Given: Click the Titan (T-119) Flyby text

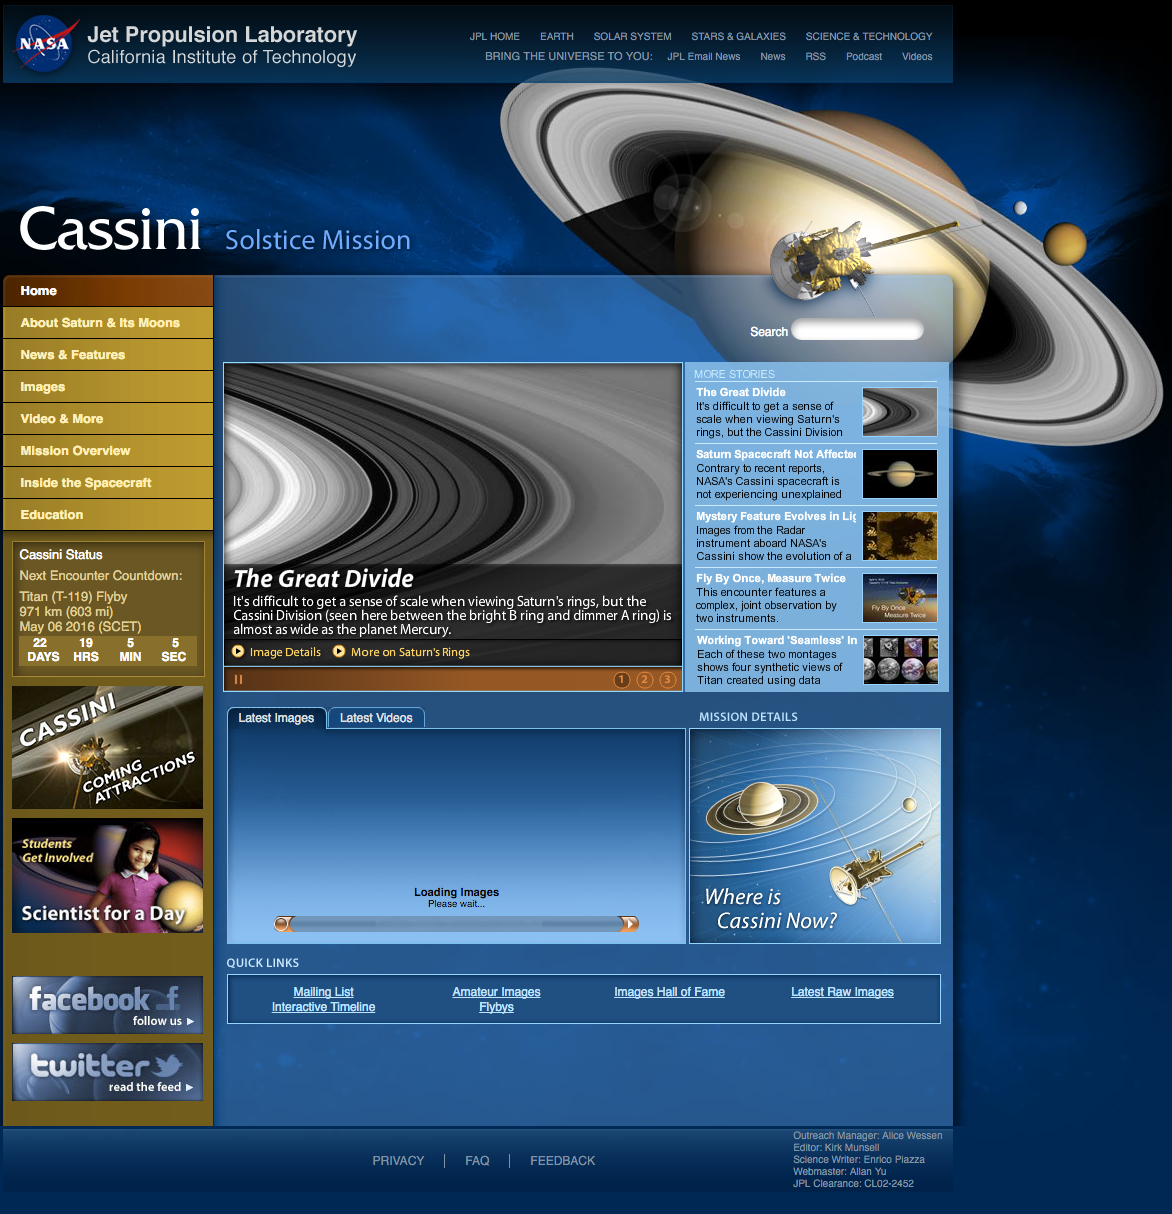Looking at the screenshot, I should (x=73, y=597).
